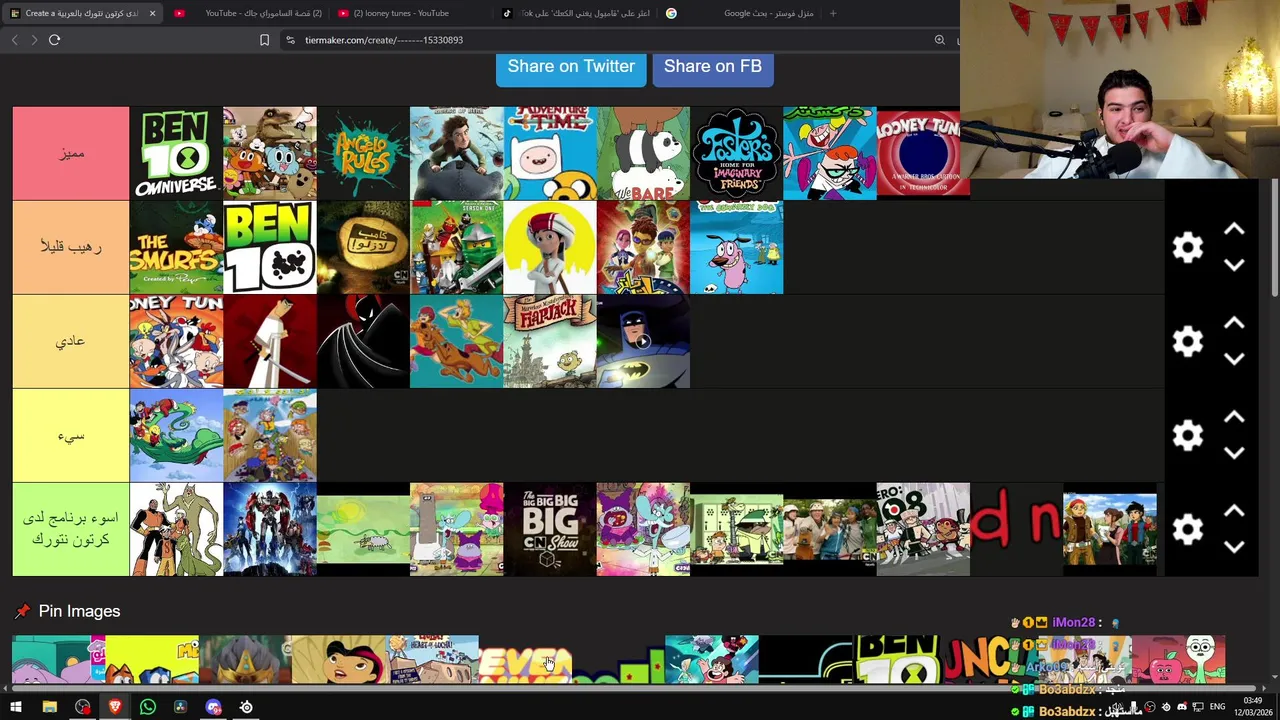Move bottom green tier up with arrow
Image resolution: width=1280 pixels, height=720 pixels.
1234,512
